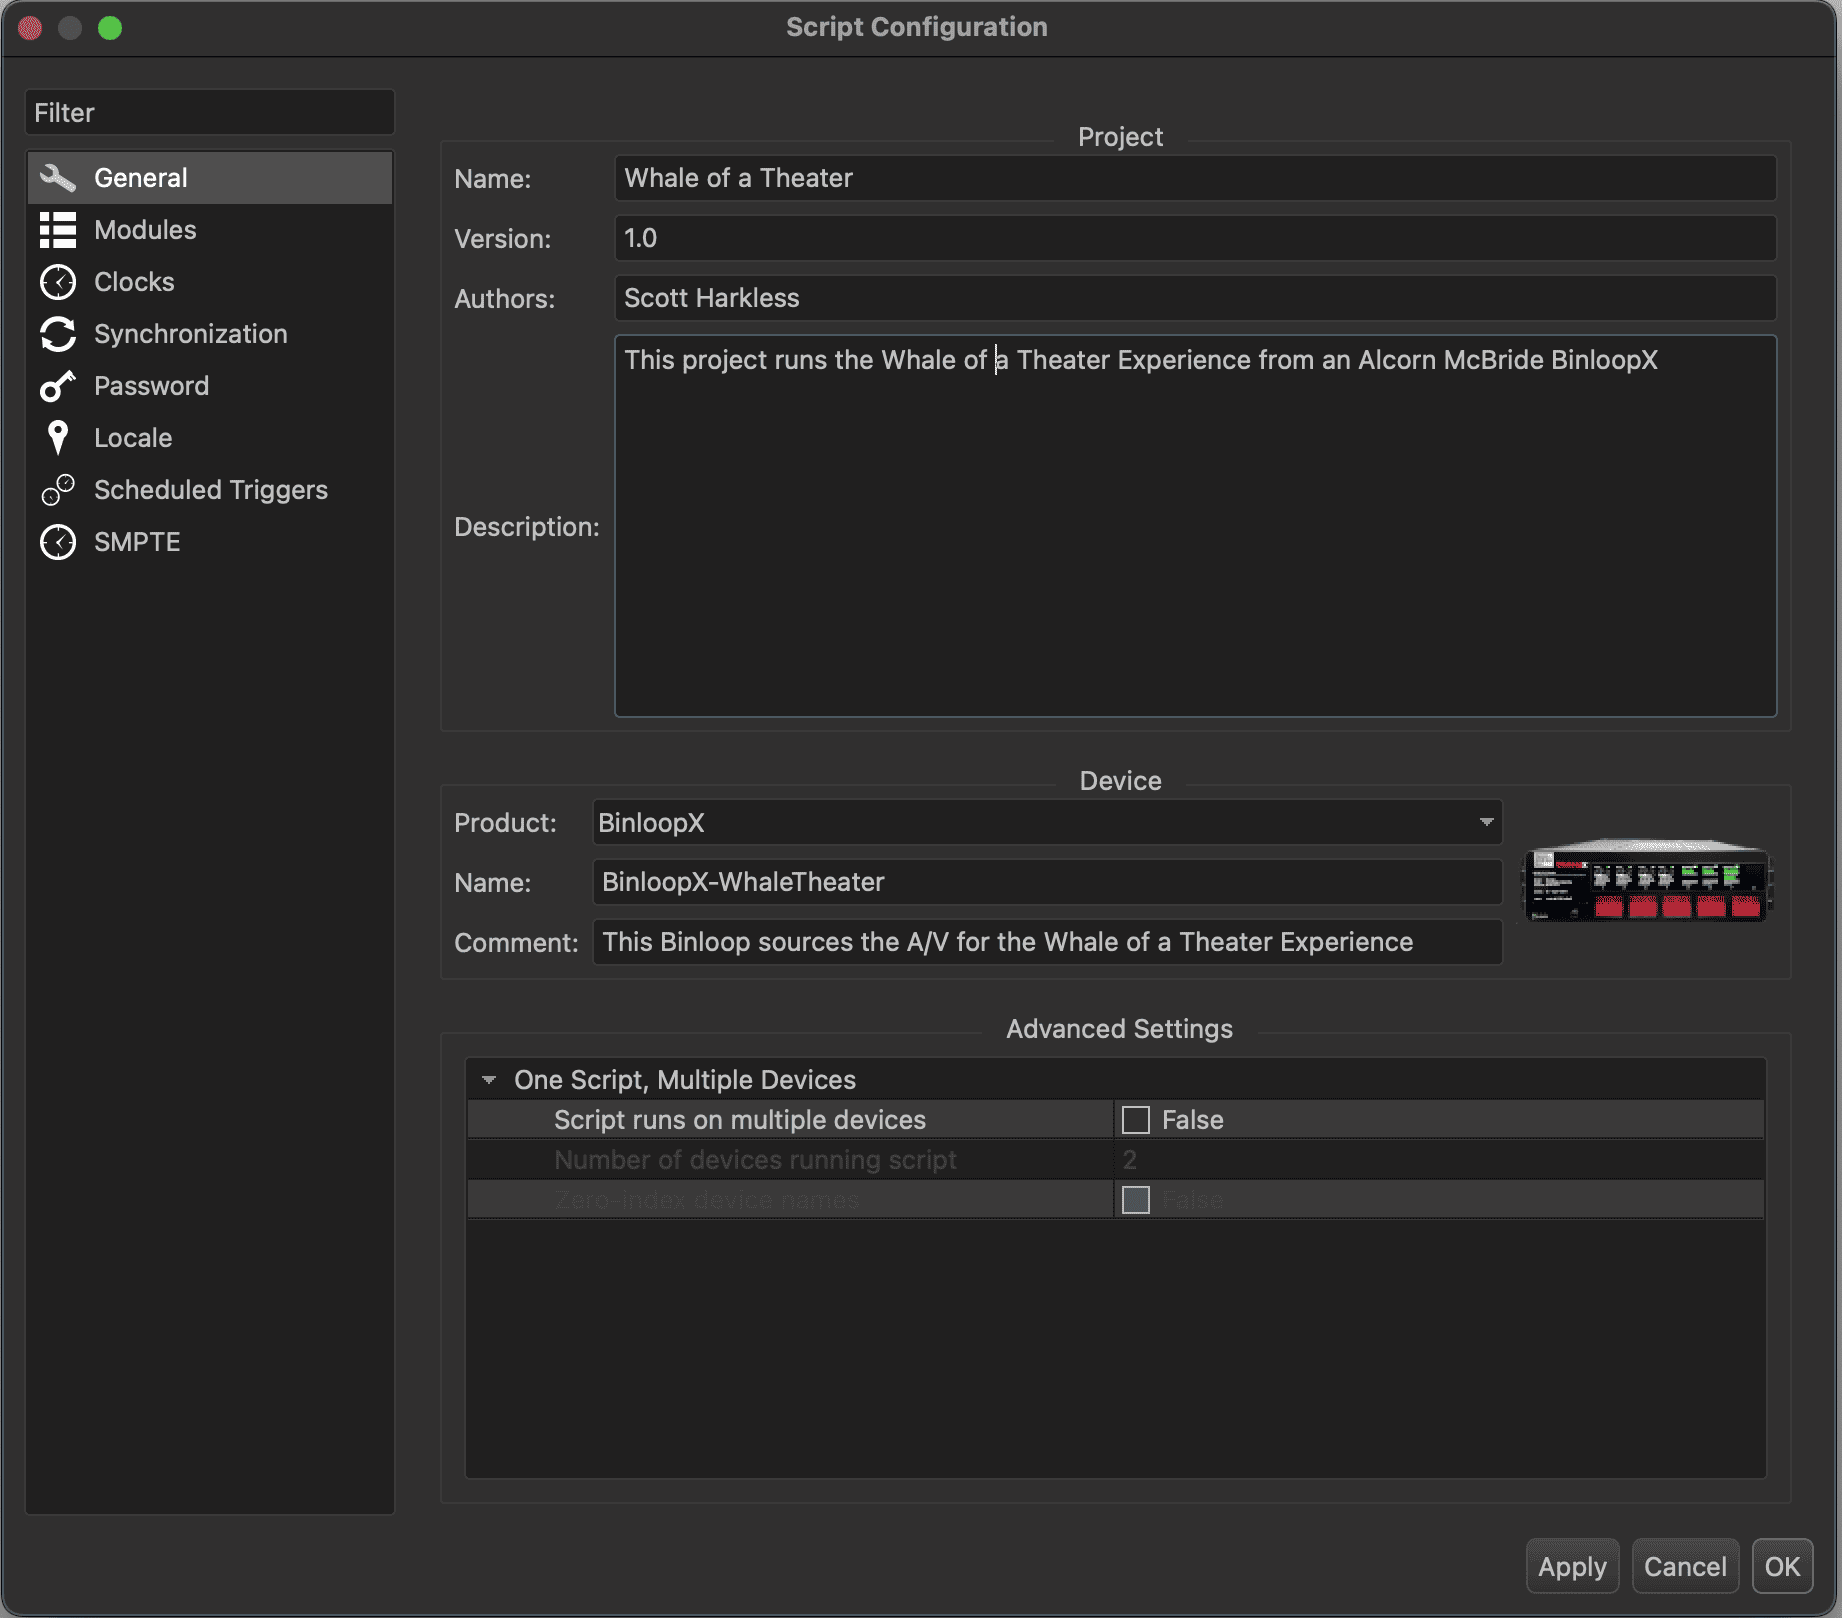1842x1618 pixels.
Task: Click the Synchronization arrows icon
Action: (x=58, y=334)
